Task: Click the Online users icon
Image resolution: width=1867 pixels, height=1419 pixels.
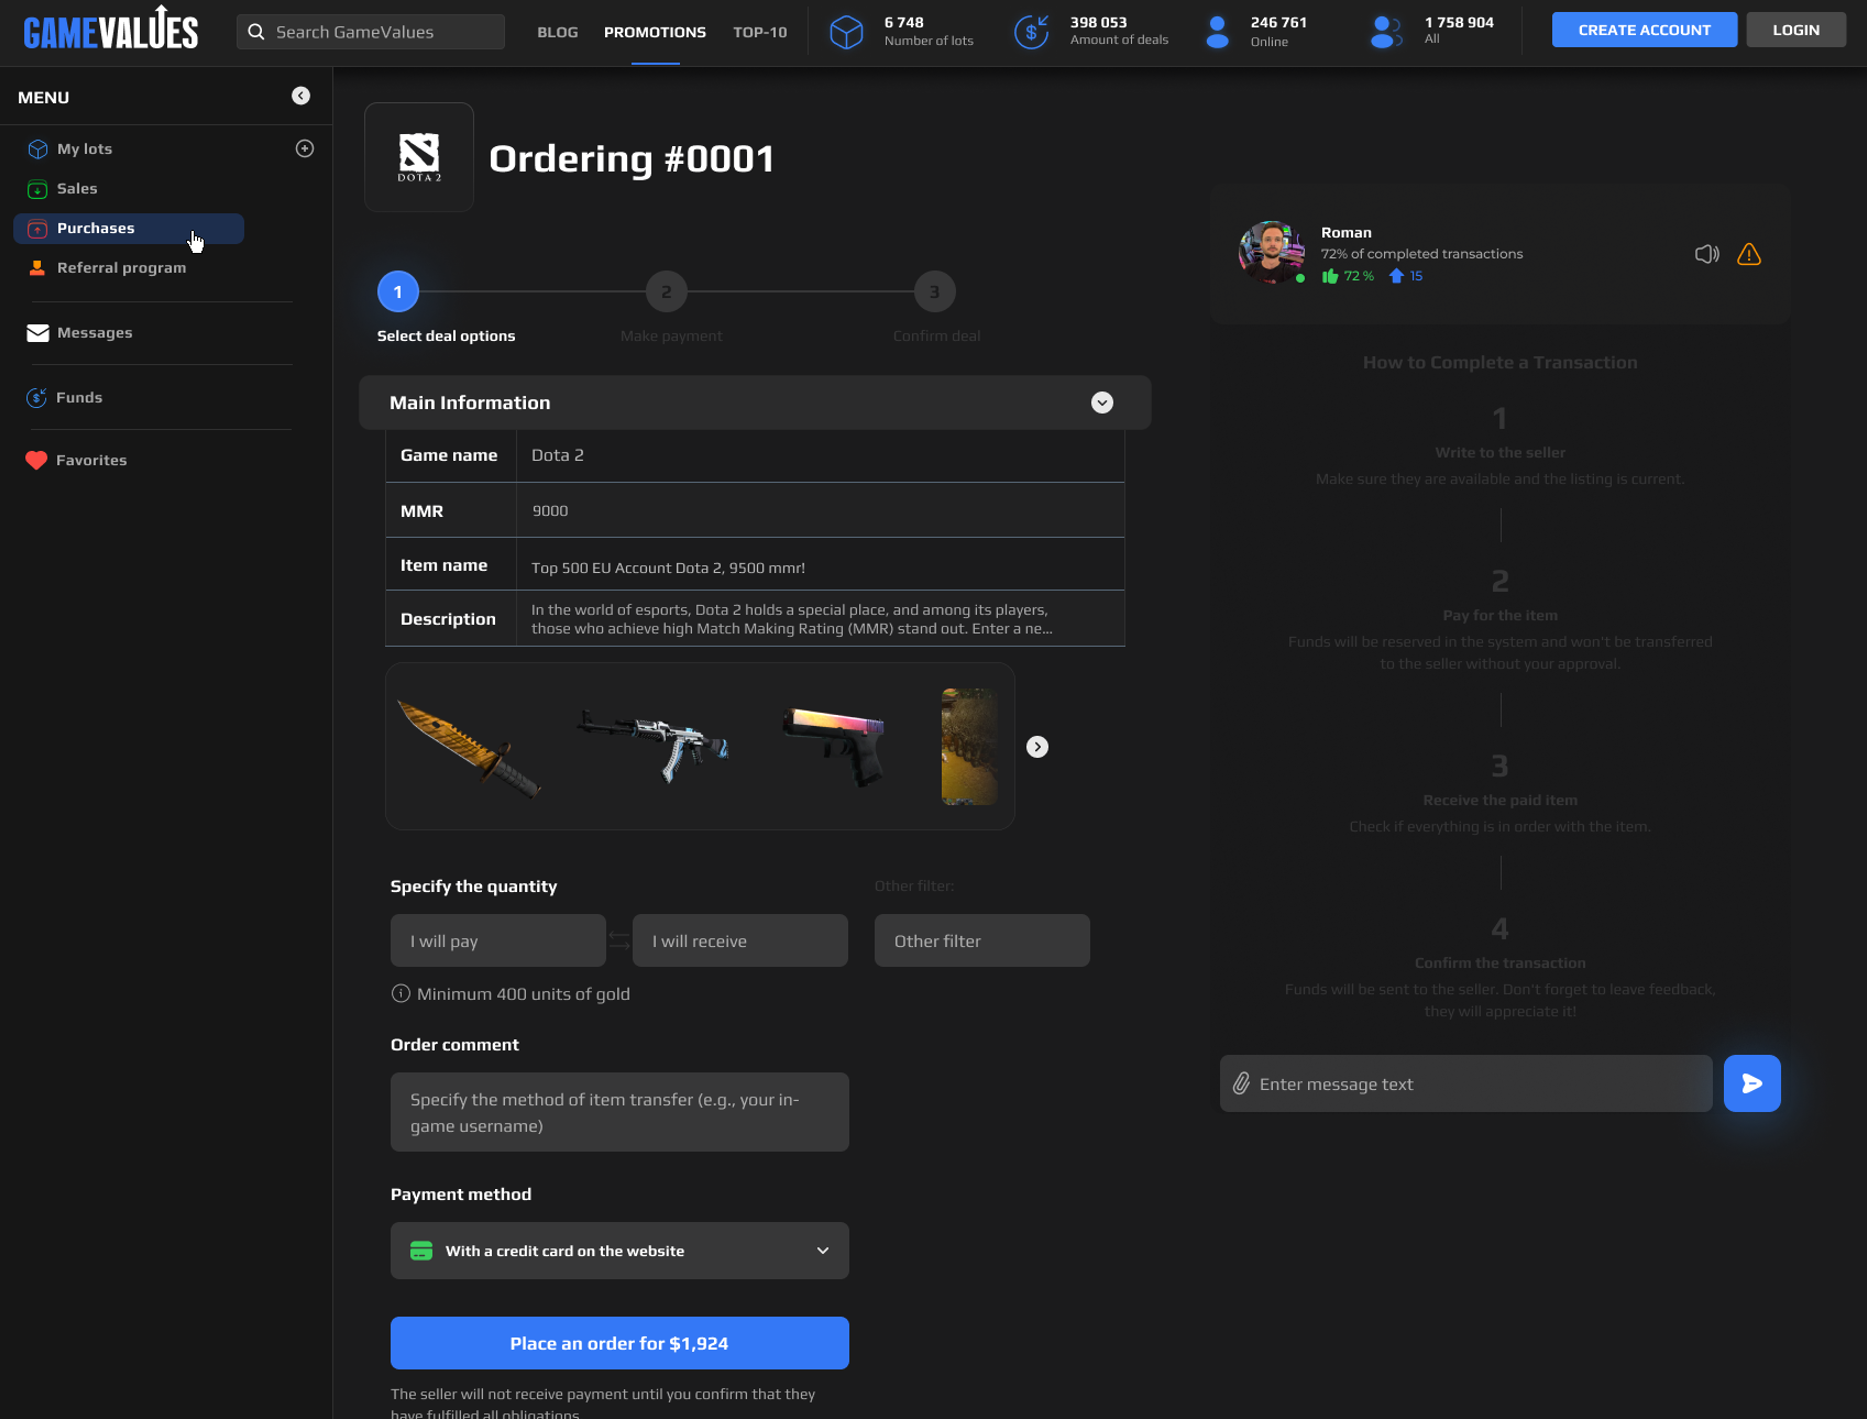Action: coord(1217,32)
